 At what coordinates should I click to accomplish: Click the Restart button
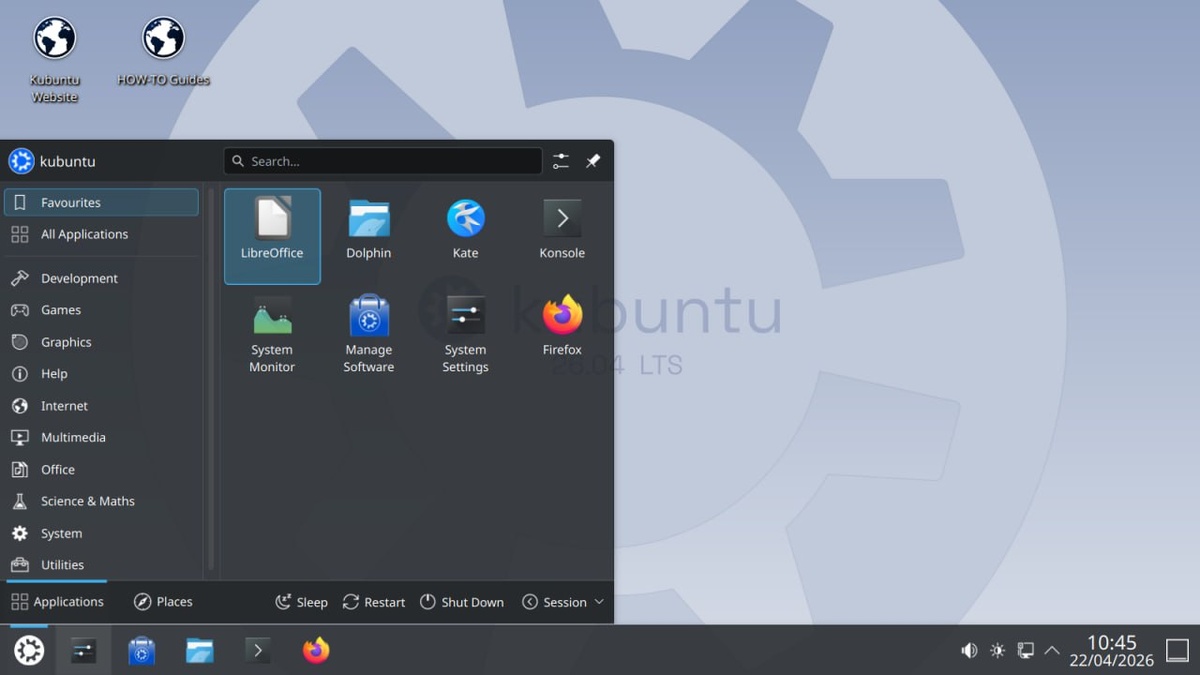pos(374,602)
